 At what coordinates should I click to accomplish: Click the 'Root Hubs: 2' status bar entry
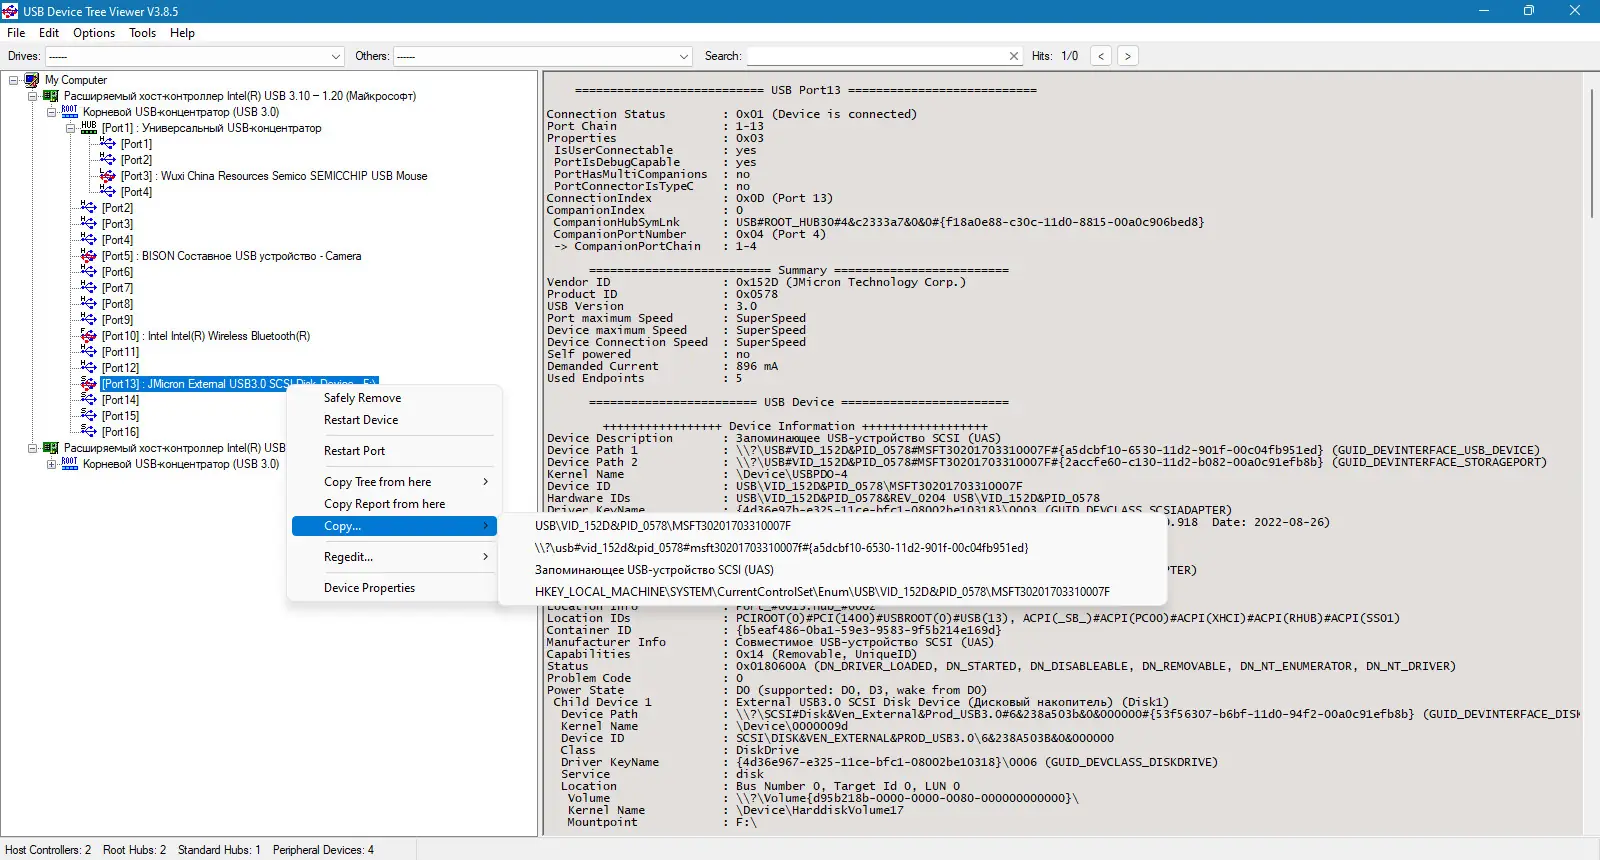click(135, 850)
